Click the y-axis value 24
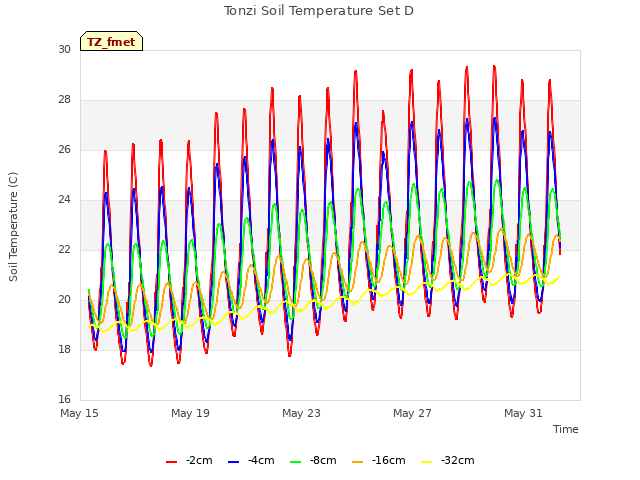 64,200
